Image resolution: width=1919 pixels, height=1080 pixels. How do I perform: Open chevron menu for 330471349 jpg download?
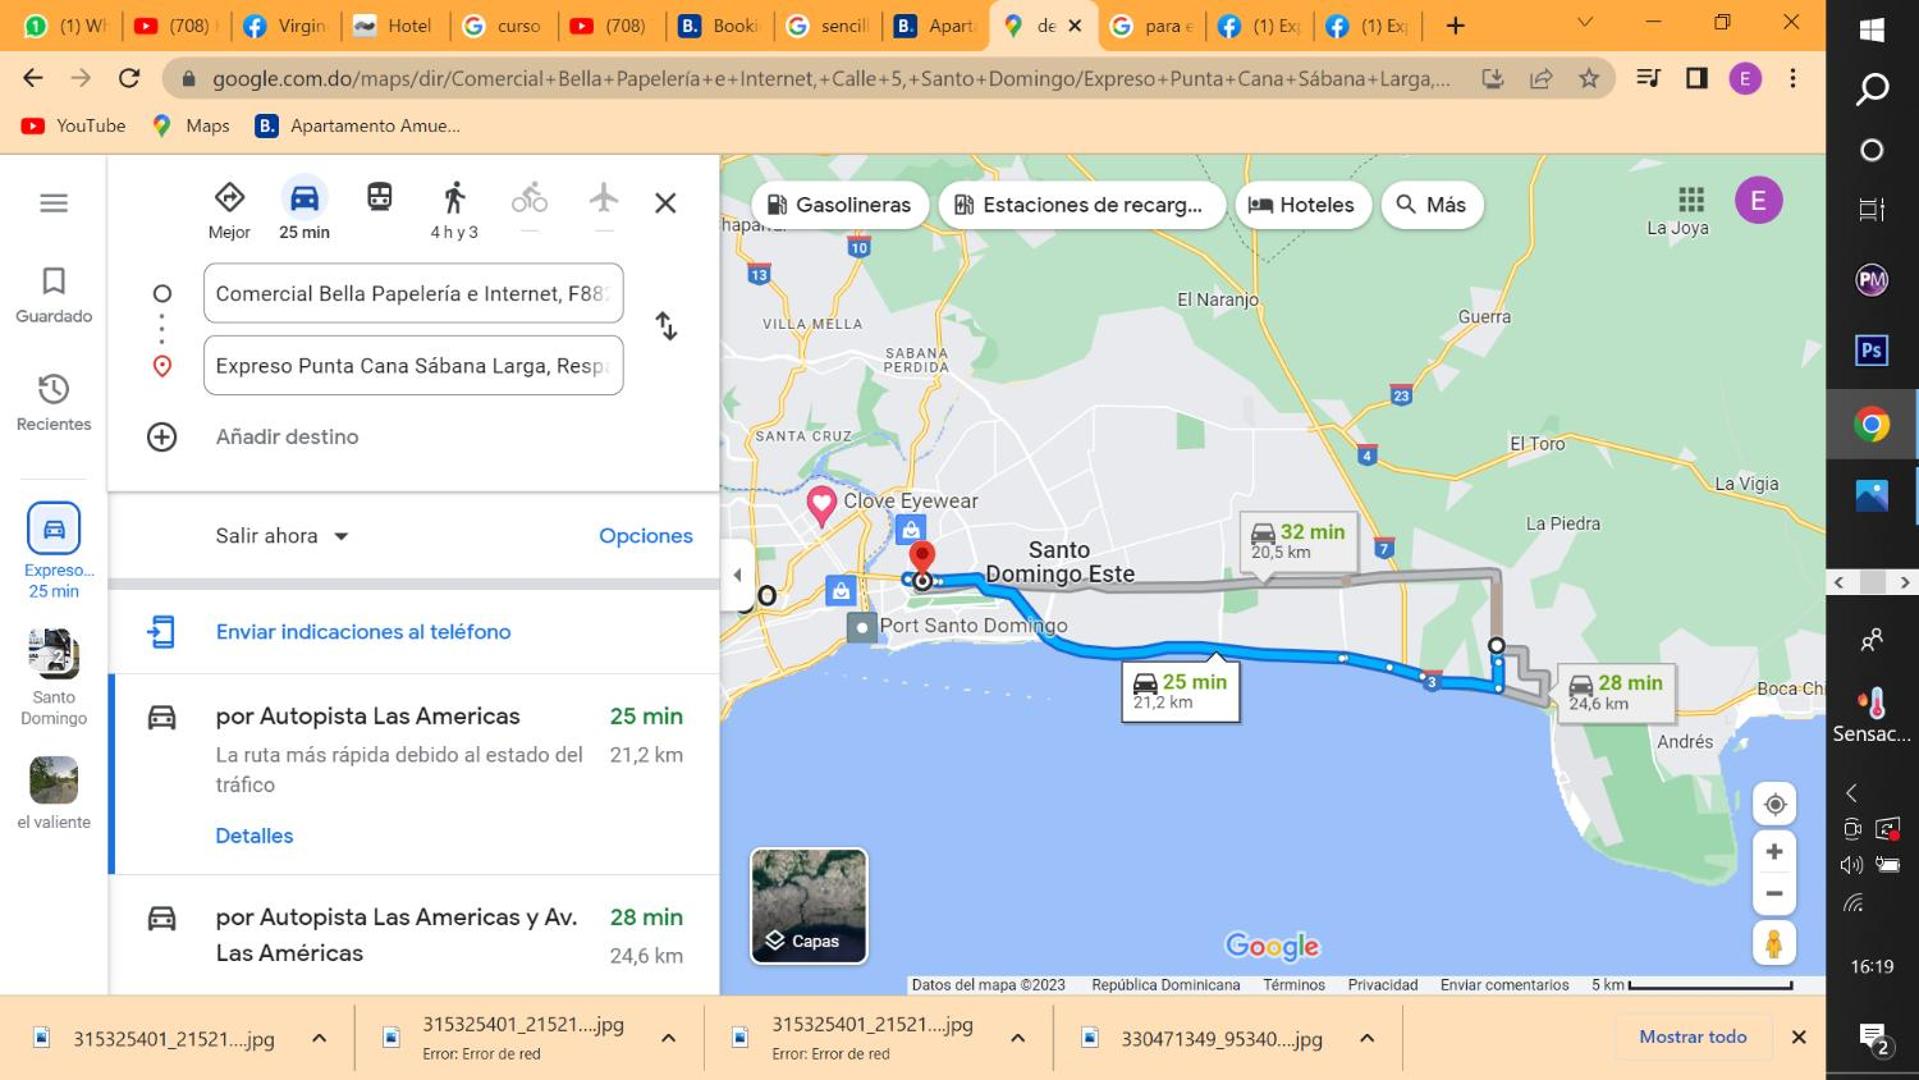pyautogui.click(x=1367, y=1038)
